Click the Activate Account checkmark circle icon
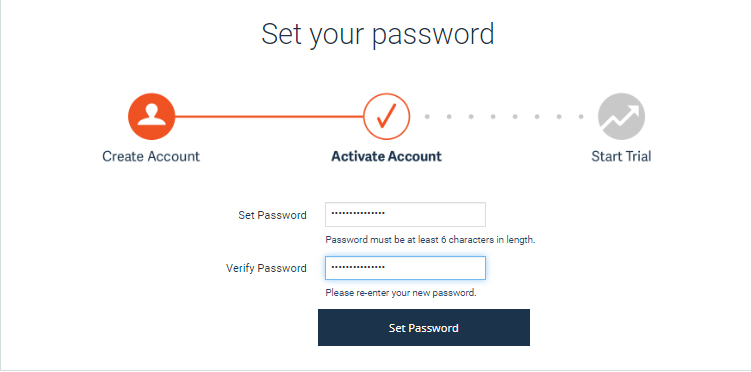 [387, 116]
